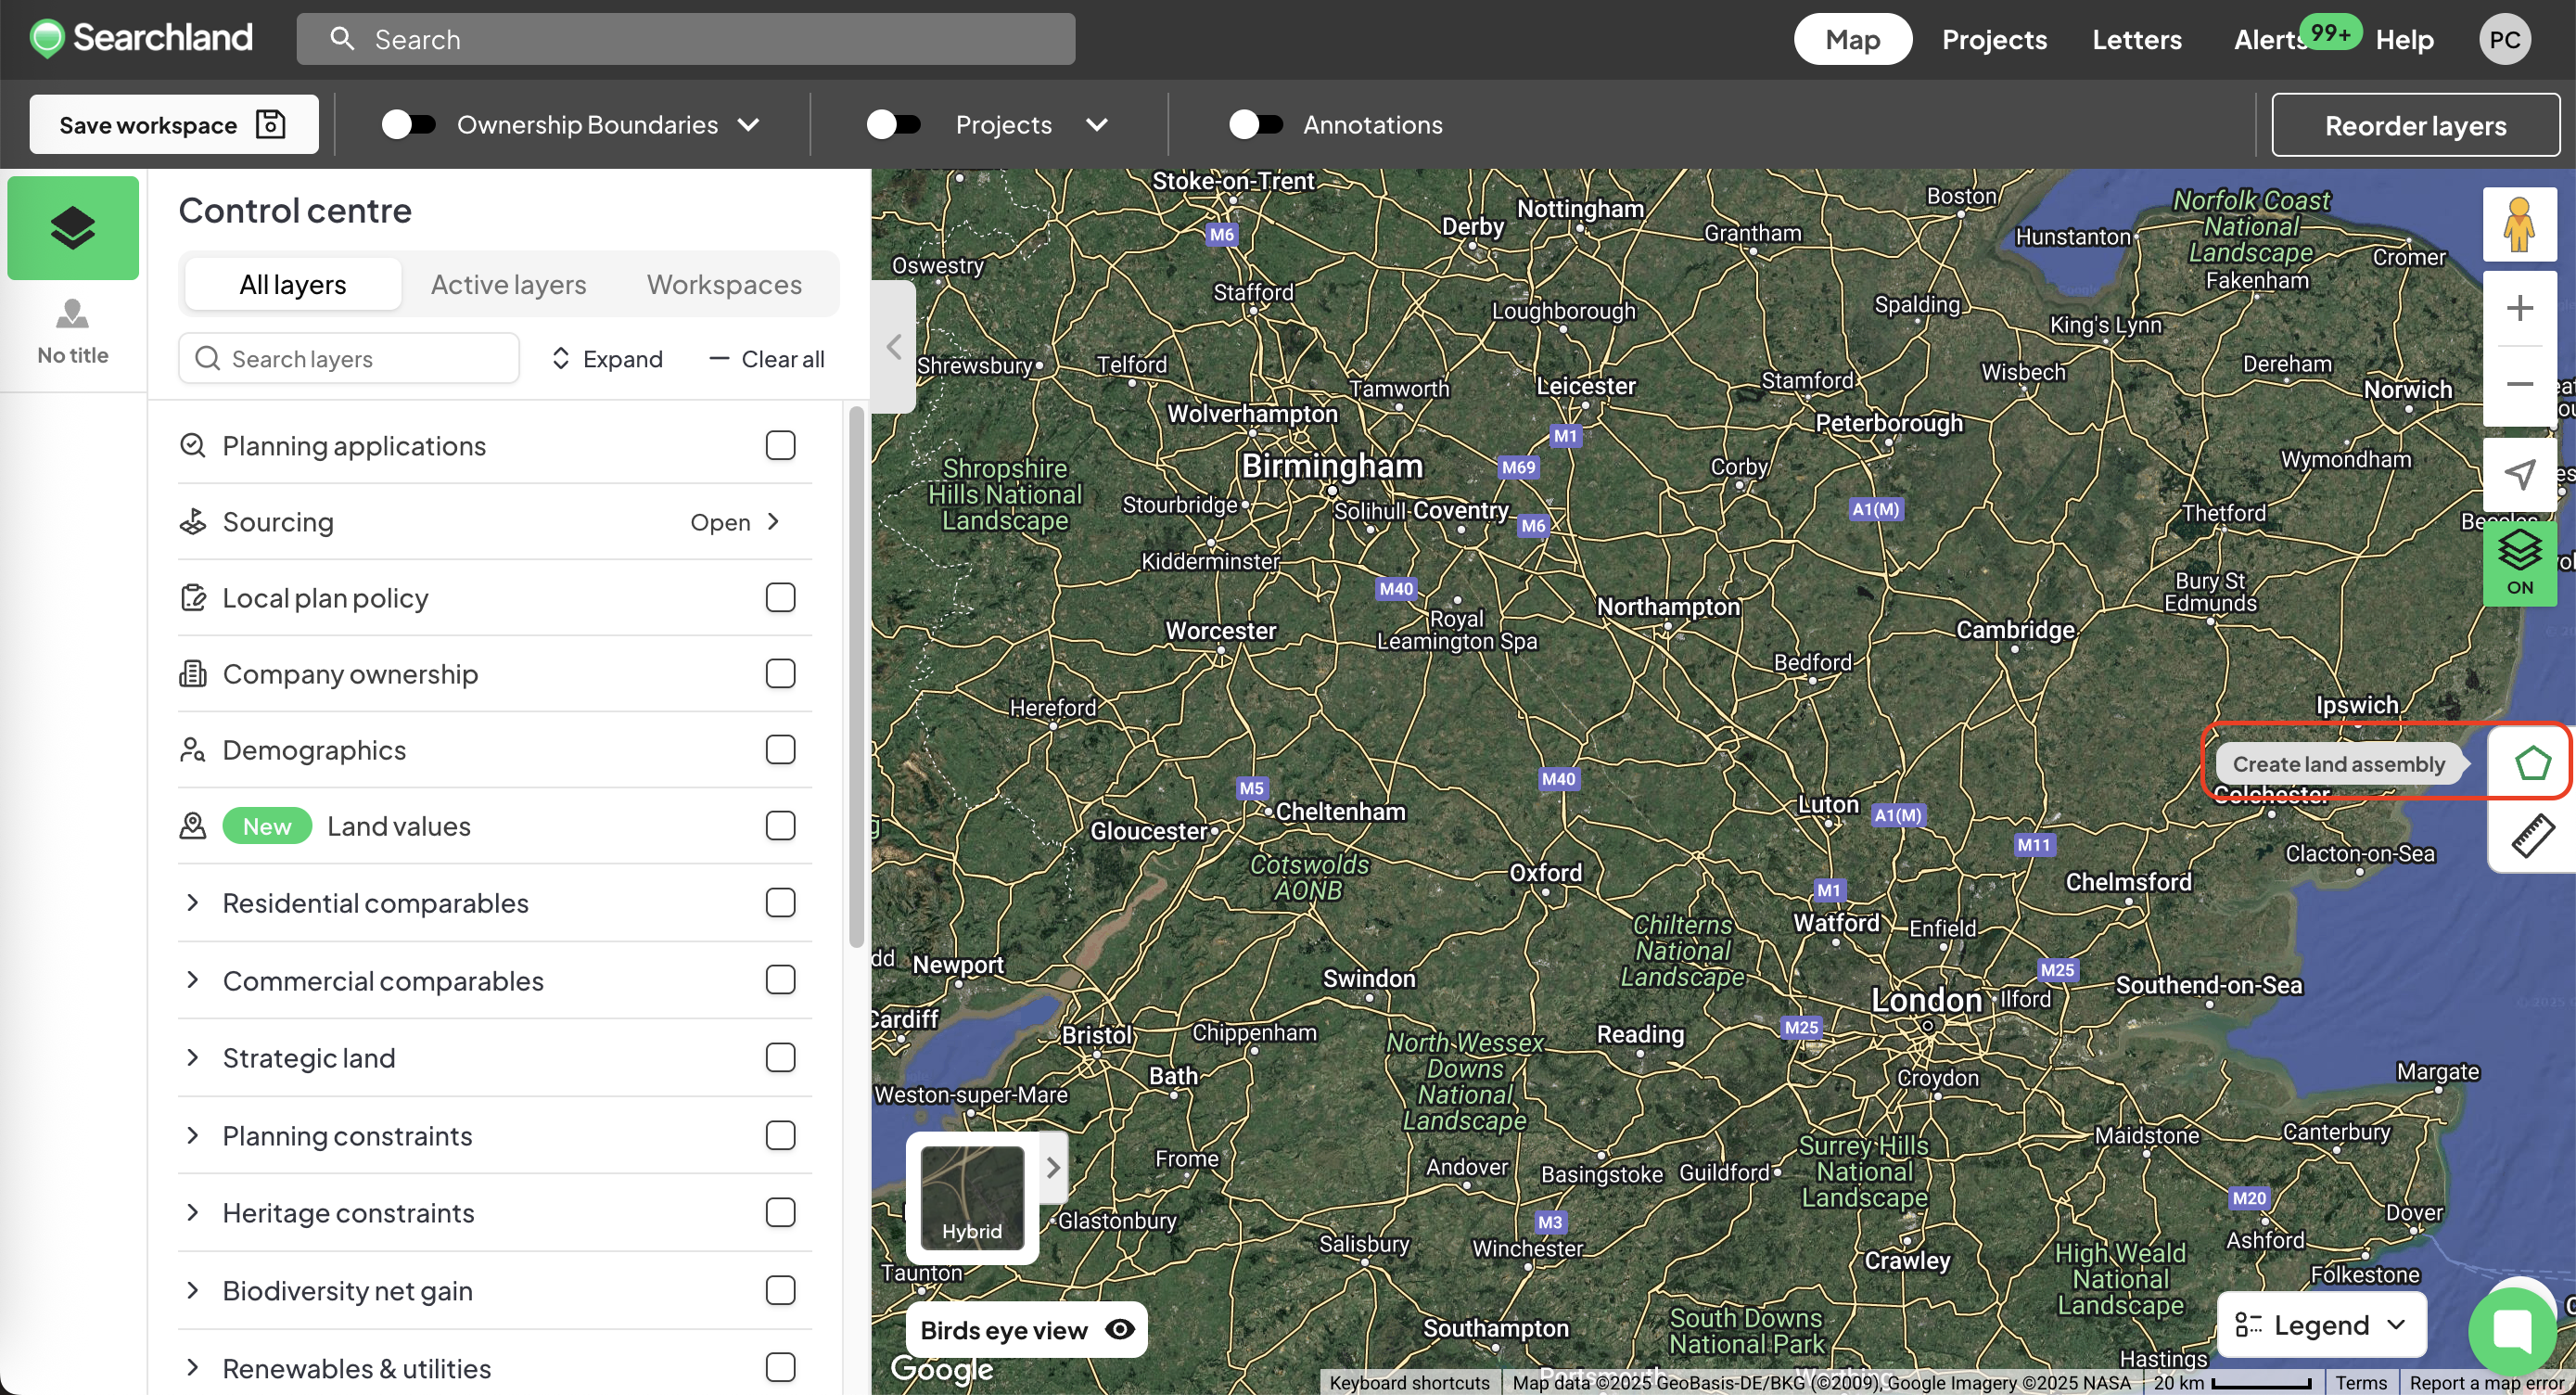Open the Letters nav item
Image resolution: width=2576 pixels, height=1395 pixels.
(x=2137, y=39)
